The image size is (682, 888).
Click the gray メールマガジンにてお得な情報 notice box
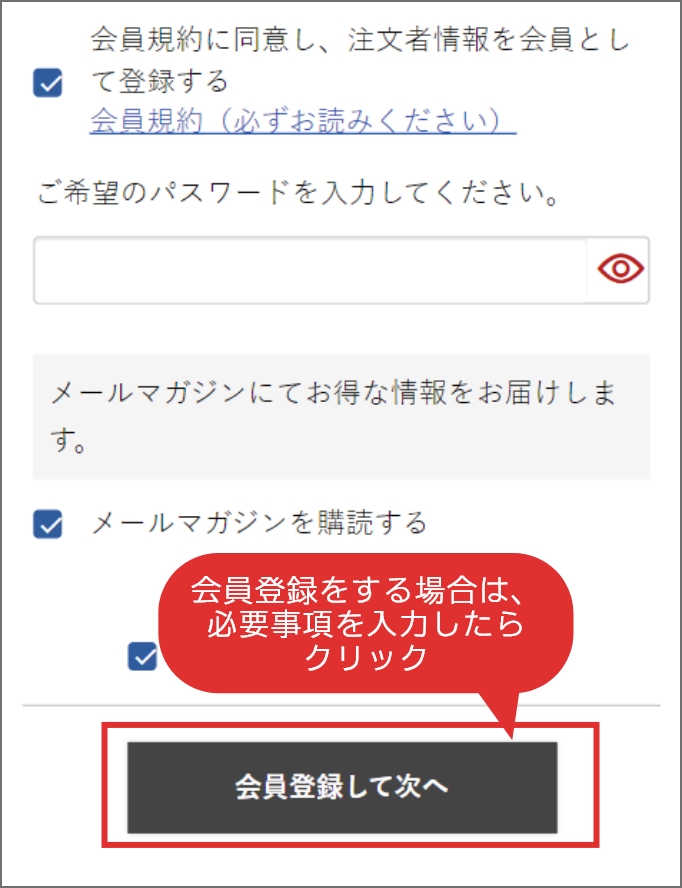[342, 417]
